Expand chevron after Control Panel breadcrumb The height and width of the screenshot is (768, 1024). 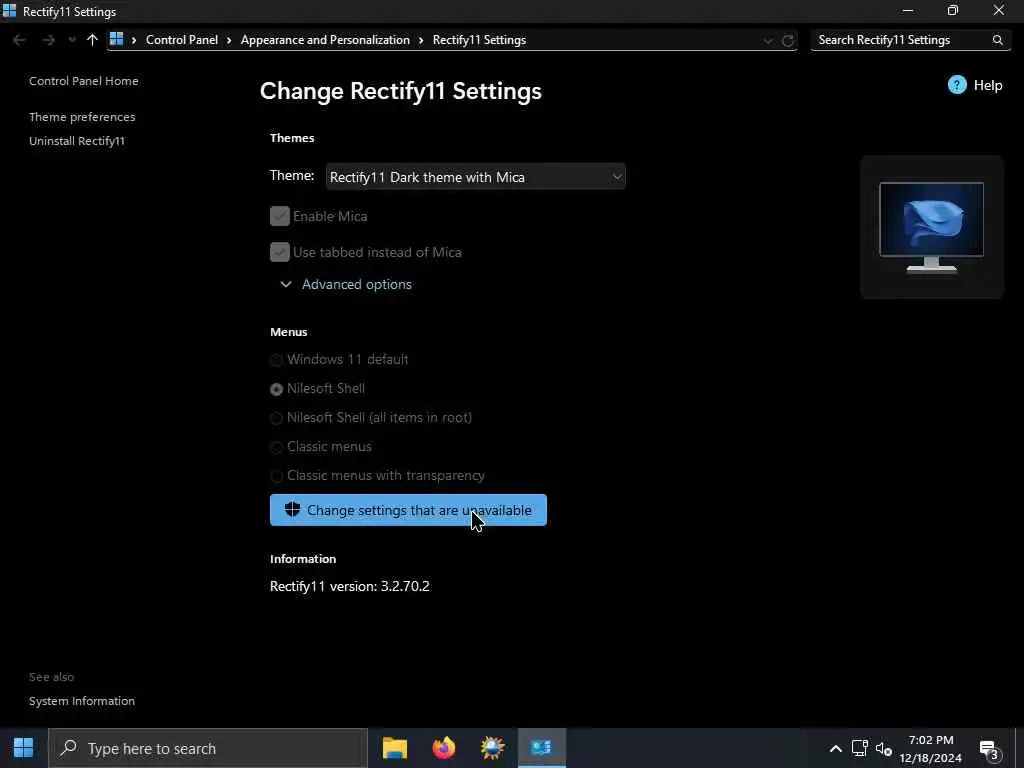pos(229,40)
